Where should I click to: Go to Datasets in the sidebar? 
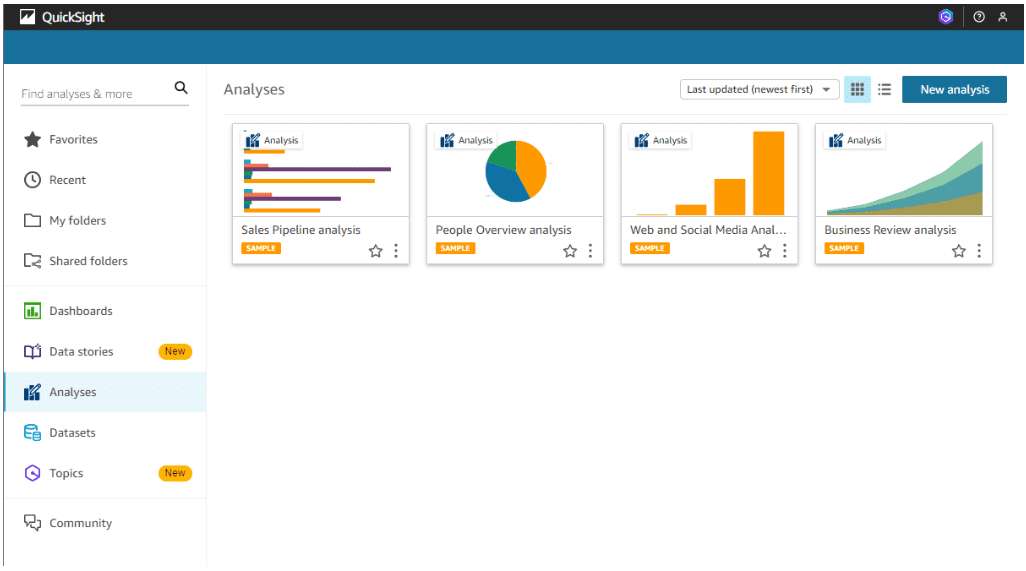(72, 433)
